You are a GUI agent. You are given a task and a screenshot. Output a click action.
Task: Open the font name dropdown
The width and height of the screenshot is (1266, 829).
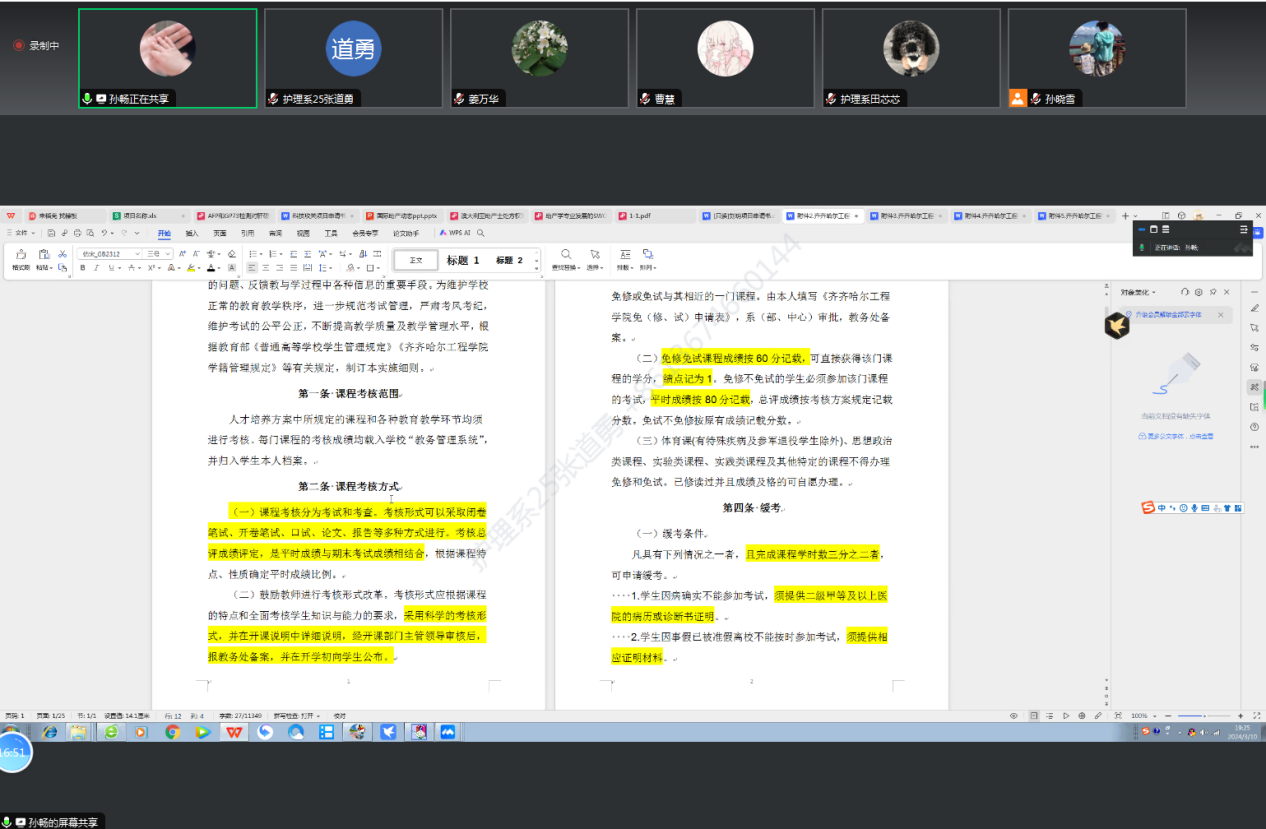pos(110,254)
